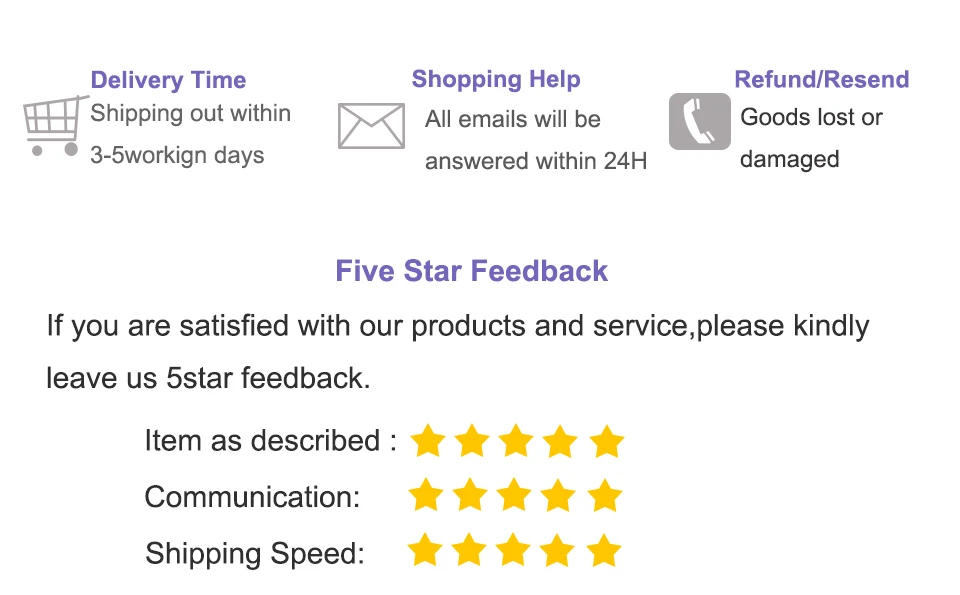Click the 'Goods lost or' text
Image resolution: width=960 pixels, height=595 pixels.
(811, 117)
